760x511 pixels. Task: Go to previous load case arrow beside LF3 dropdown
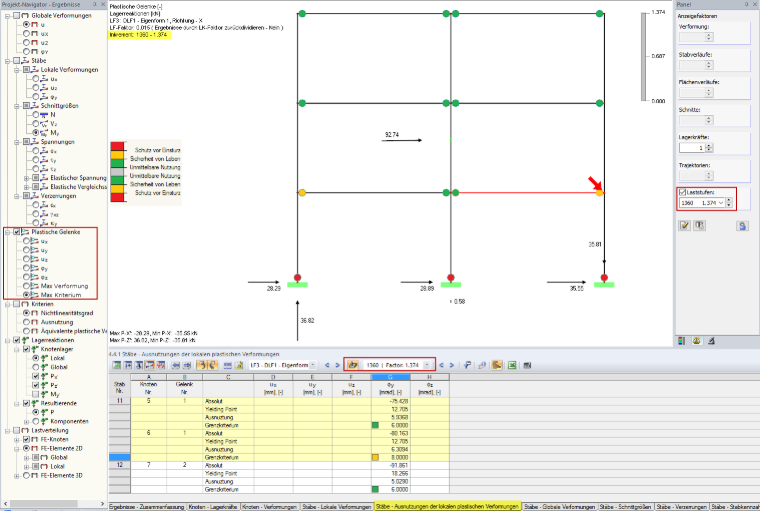327,365
